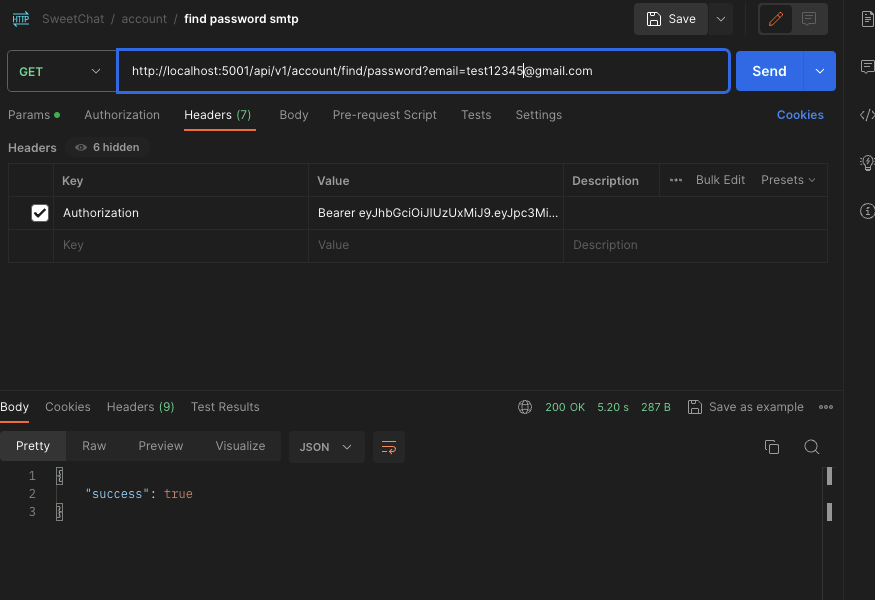
Task: Open the response Cookies tab
Action: pyautogui.click(x=68, y=407)
